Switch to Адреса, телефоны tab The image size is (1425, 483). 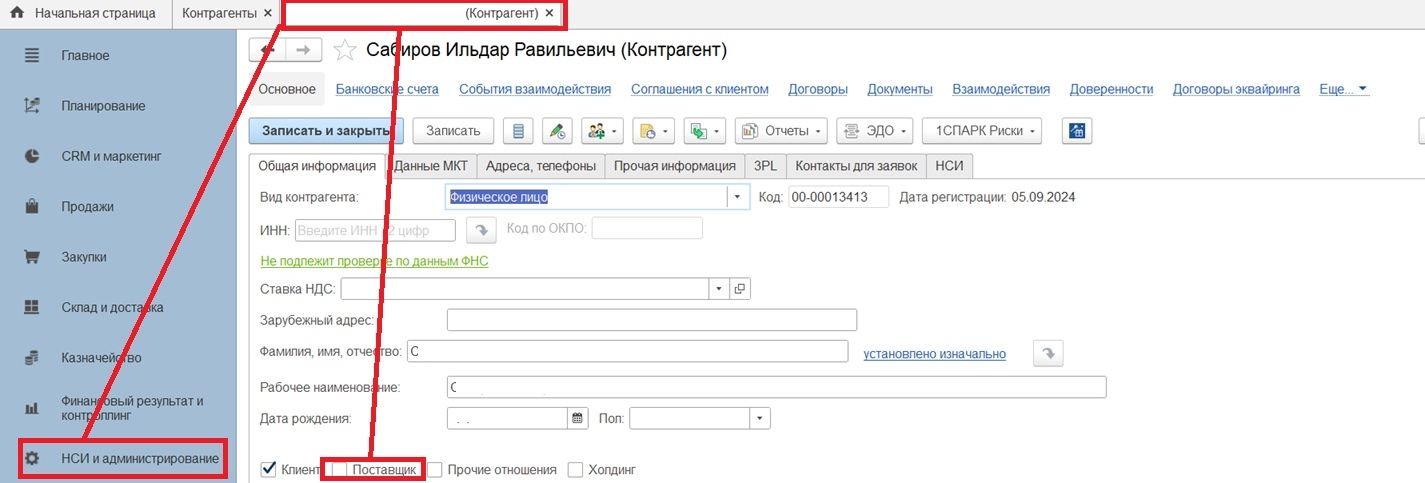pyautogui.click(x=541, y=166)
